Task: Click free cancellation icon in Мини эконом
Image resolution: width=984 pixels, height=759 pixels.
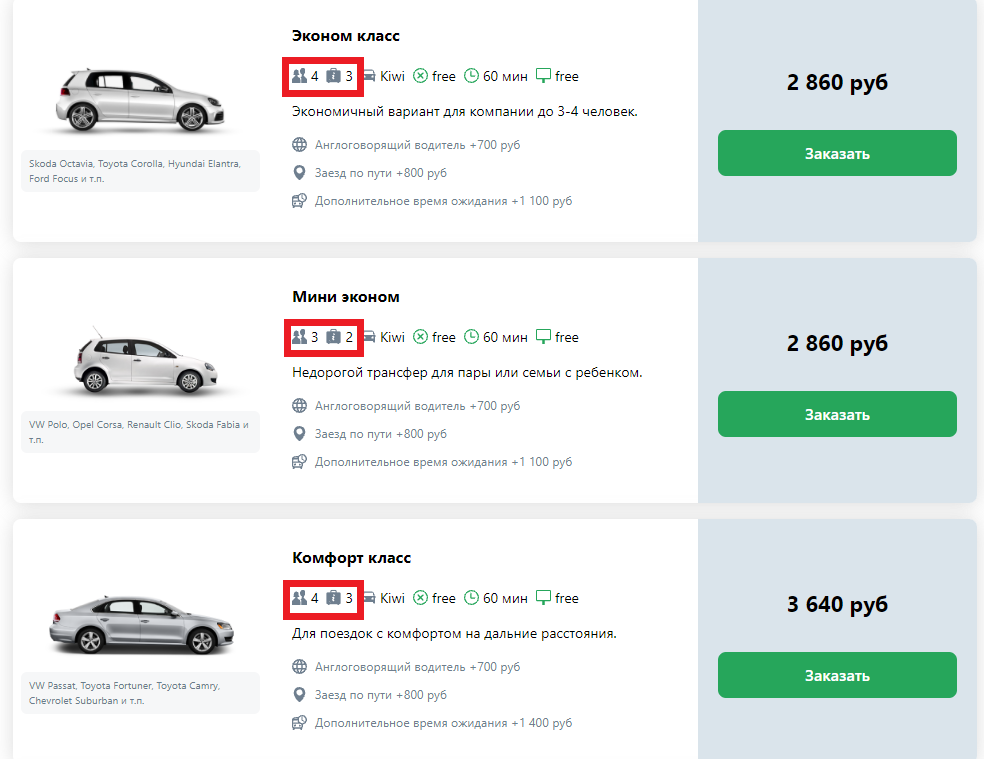Action: point(421,337)
